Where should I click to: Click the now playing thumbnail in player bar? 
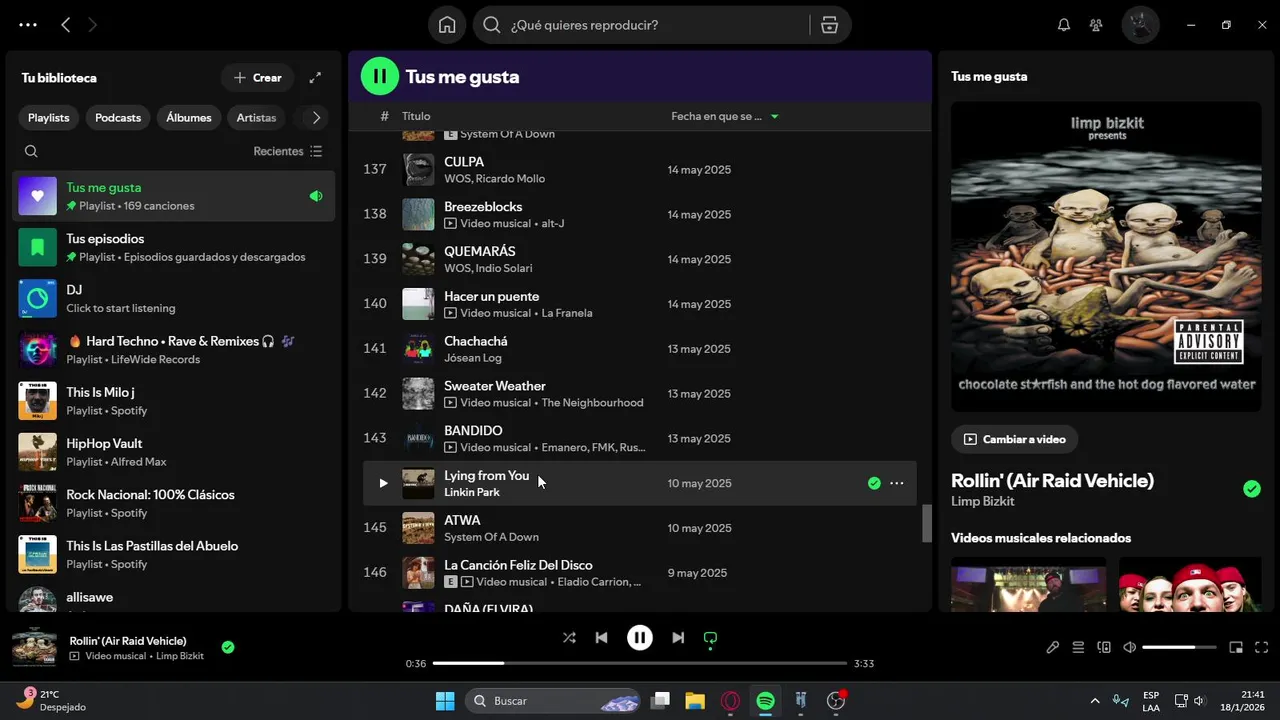pos(34,647)
